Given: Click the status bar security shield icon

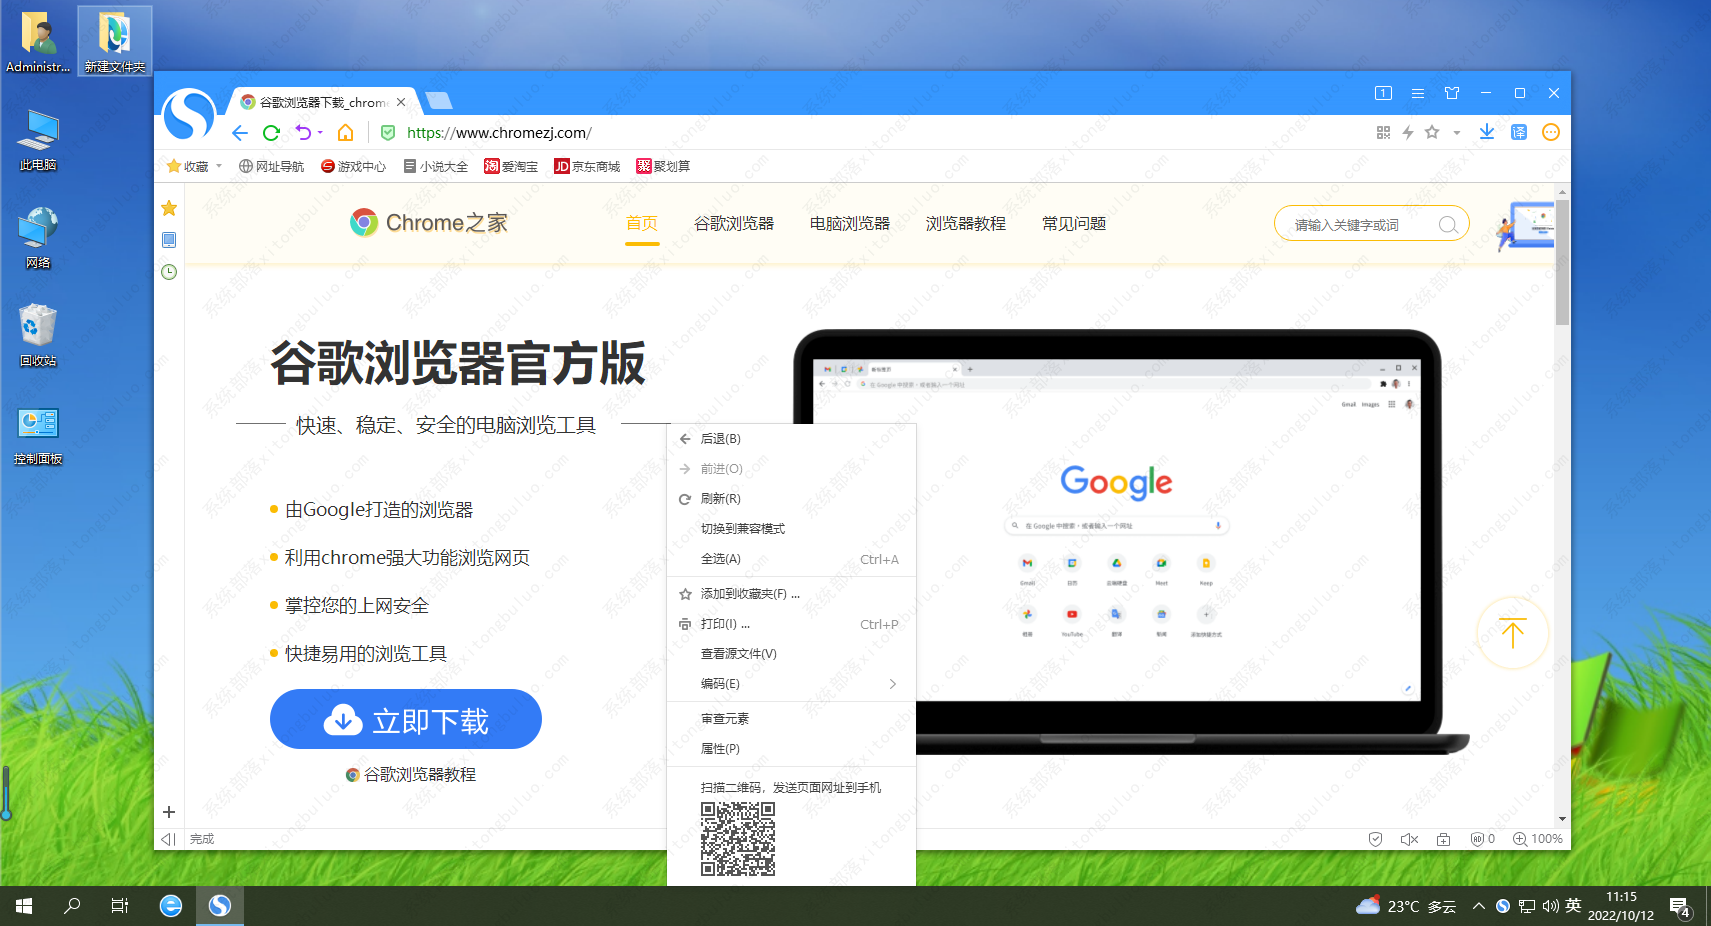Looking at the screenshot, I should coord(1375,839).
